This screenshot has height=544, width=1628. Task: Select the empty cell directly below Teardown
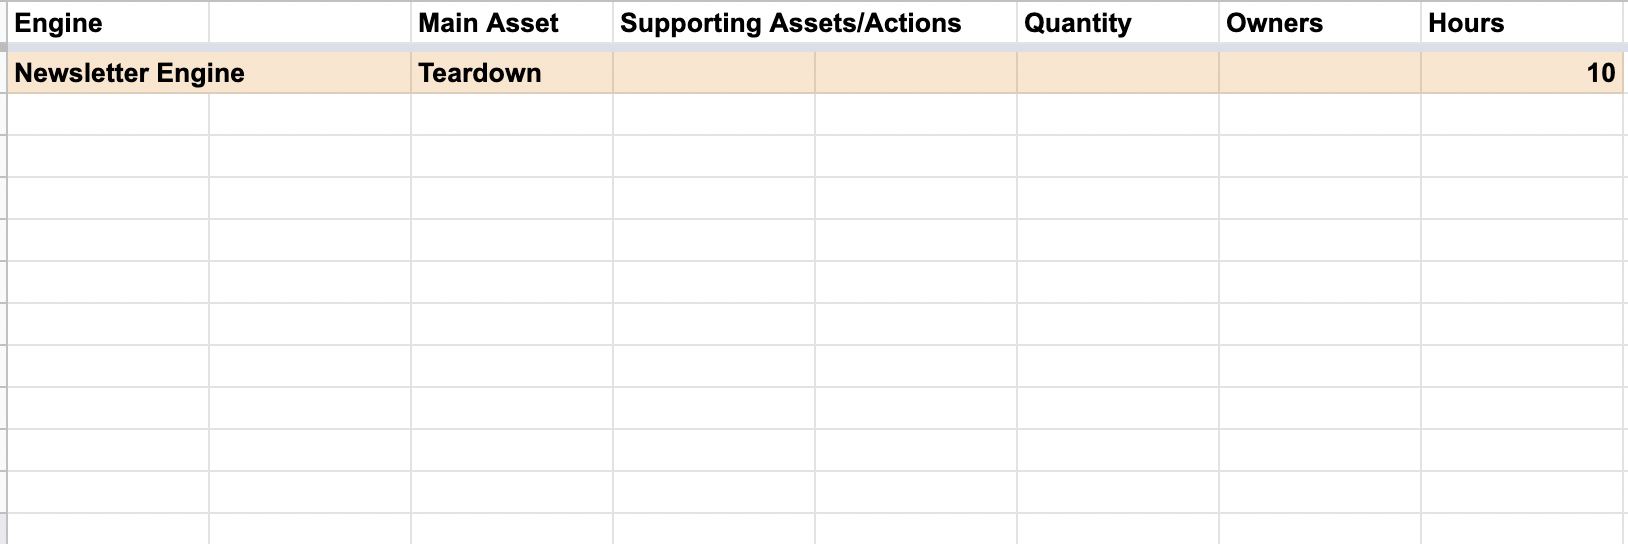click(511, 115)
